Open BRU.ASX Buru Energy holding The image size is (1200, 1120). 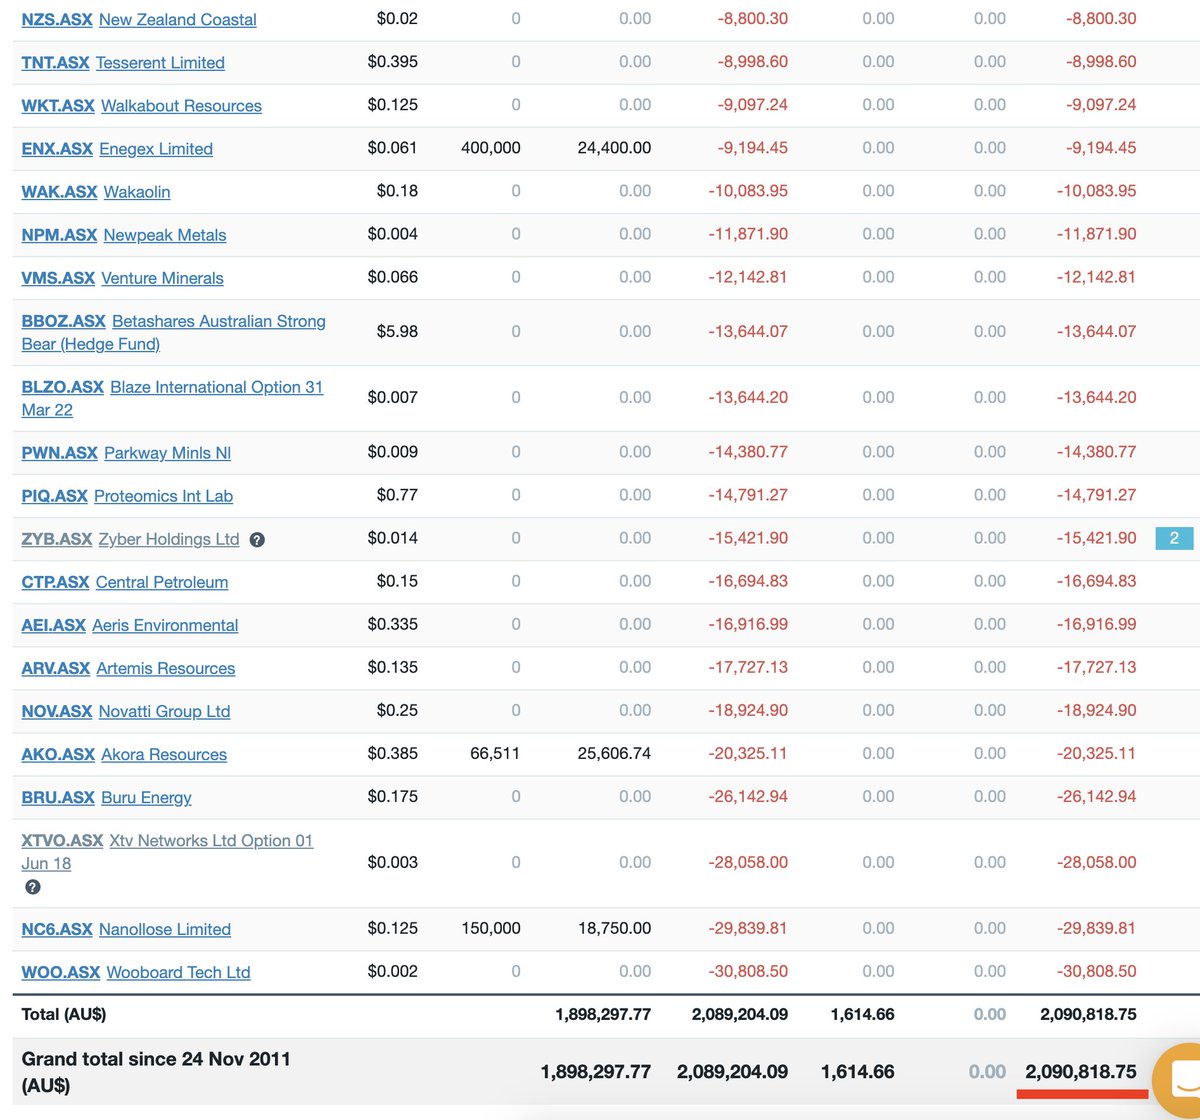106,796
